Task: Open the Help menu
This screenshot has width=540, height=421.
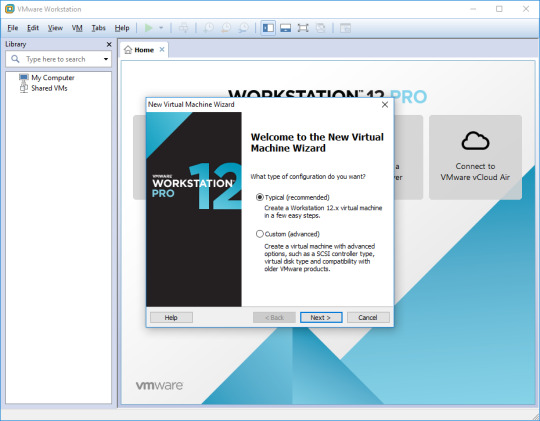Action: (122, 28)
